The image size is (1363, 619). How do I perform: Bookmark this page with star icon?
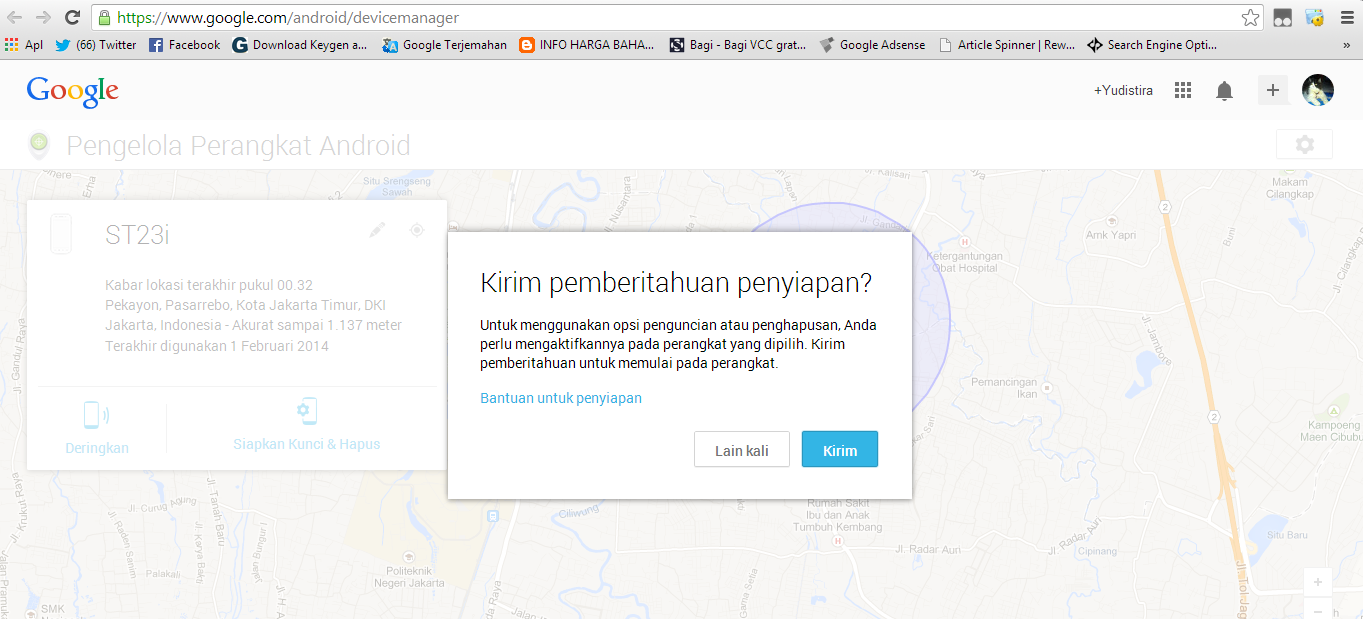click(x=1250, y=17)
